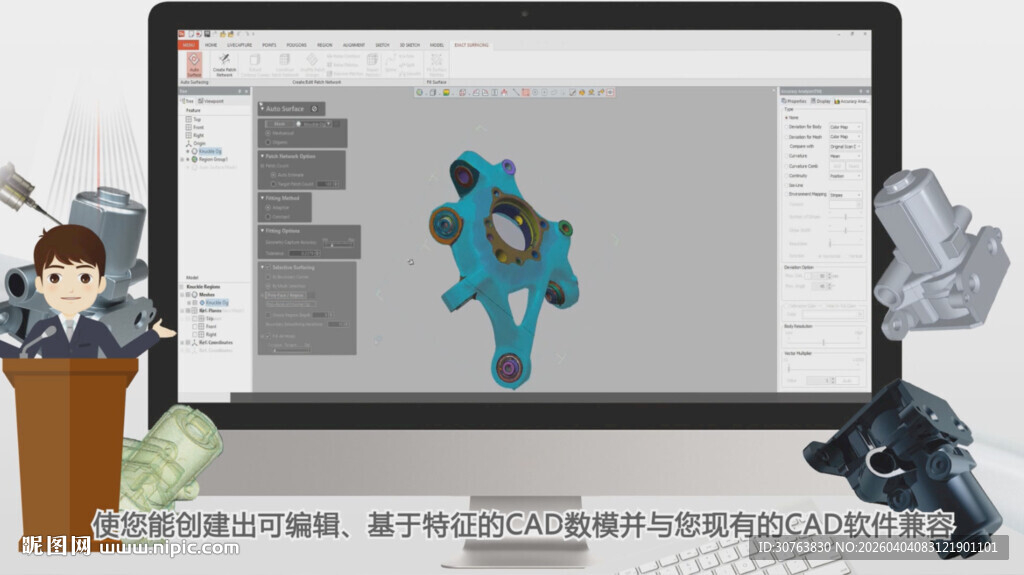Click the app logo in title bar

coord(182,34)
